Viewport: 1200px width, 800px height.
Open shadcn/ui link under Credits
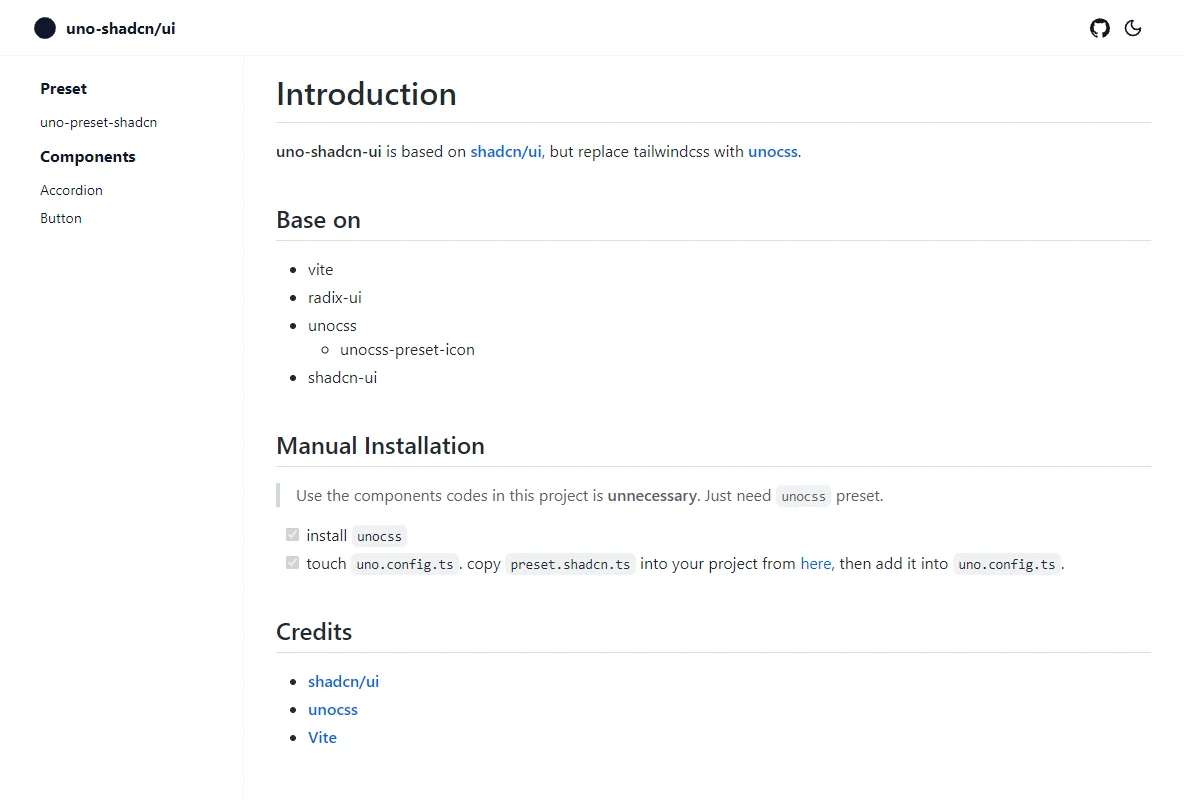pos(343,682)
